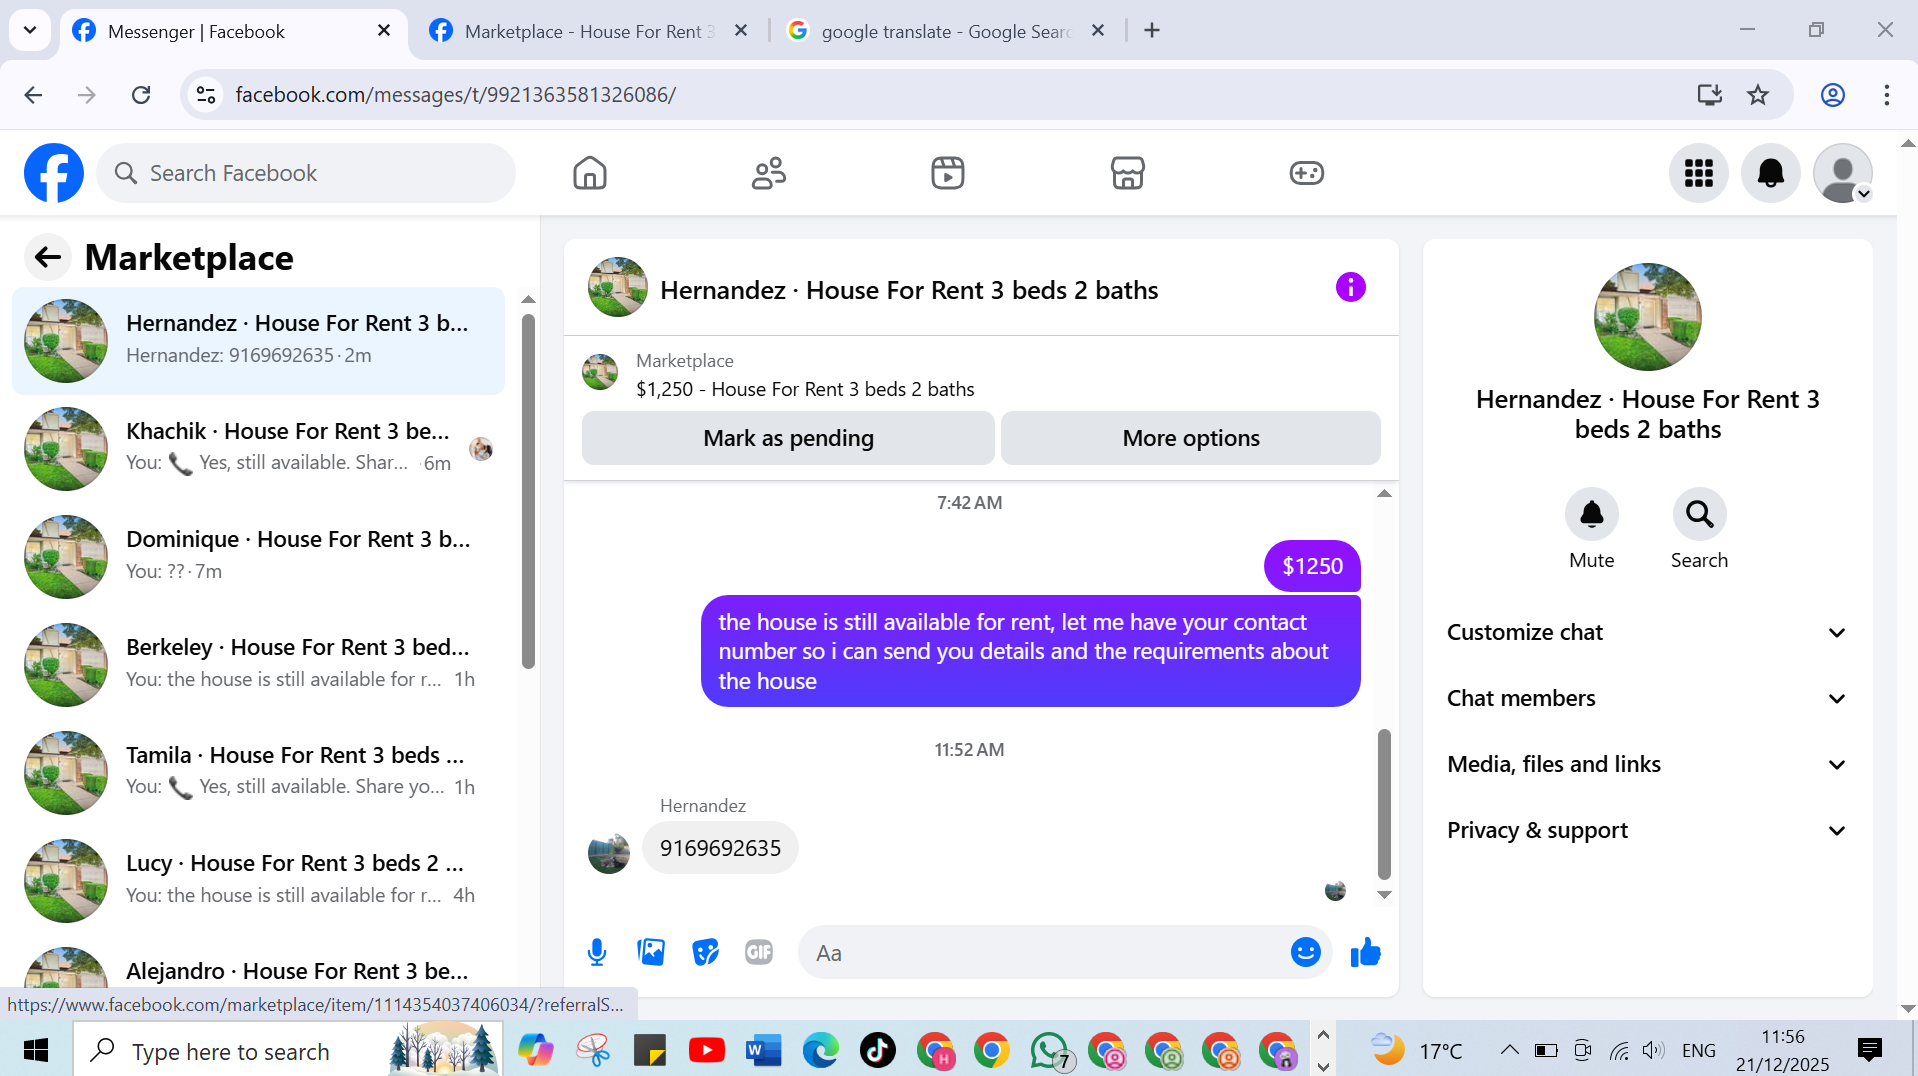1918x1076 pixels.
Task: Choose a GIF
Action: click(759, 952)
